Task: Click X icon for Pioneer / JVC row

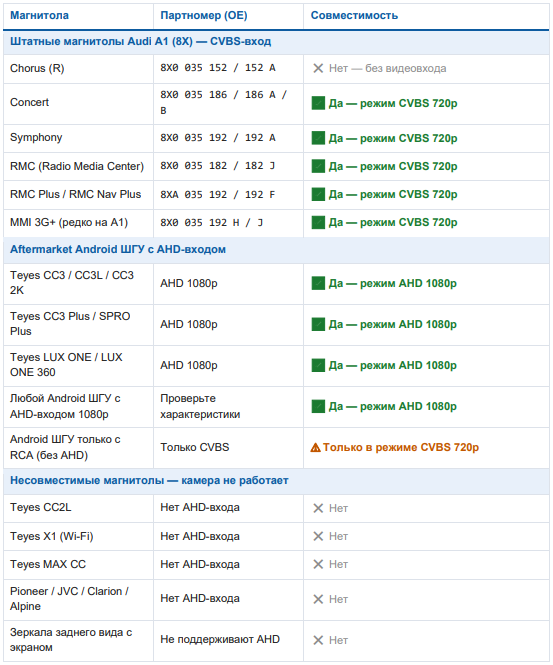Action: 318,599
